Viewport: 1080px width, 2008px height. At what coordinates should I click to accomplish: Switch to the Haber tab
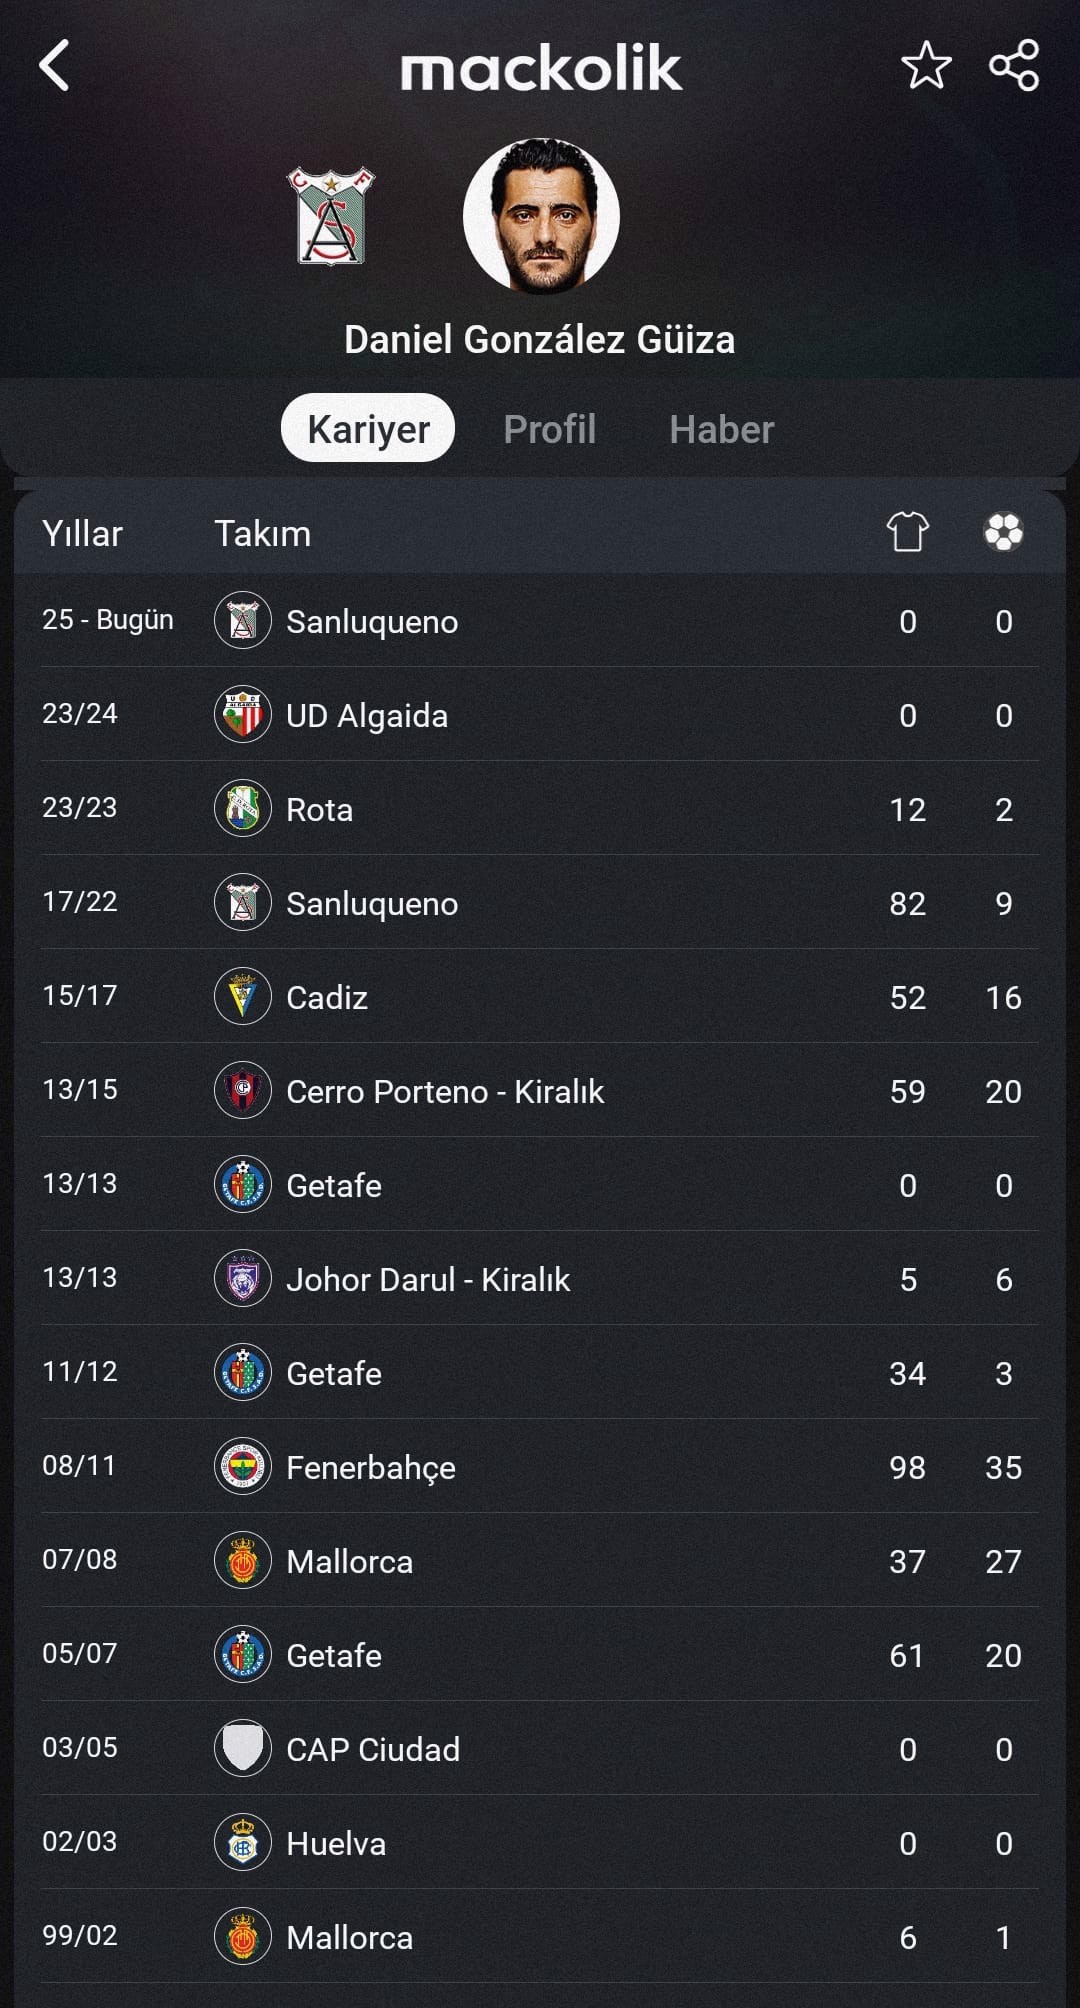[x=722, y=429]
